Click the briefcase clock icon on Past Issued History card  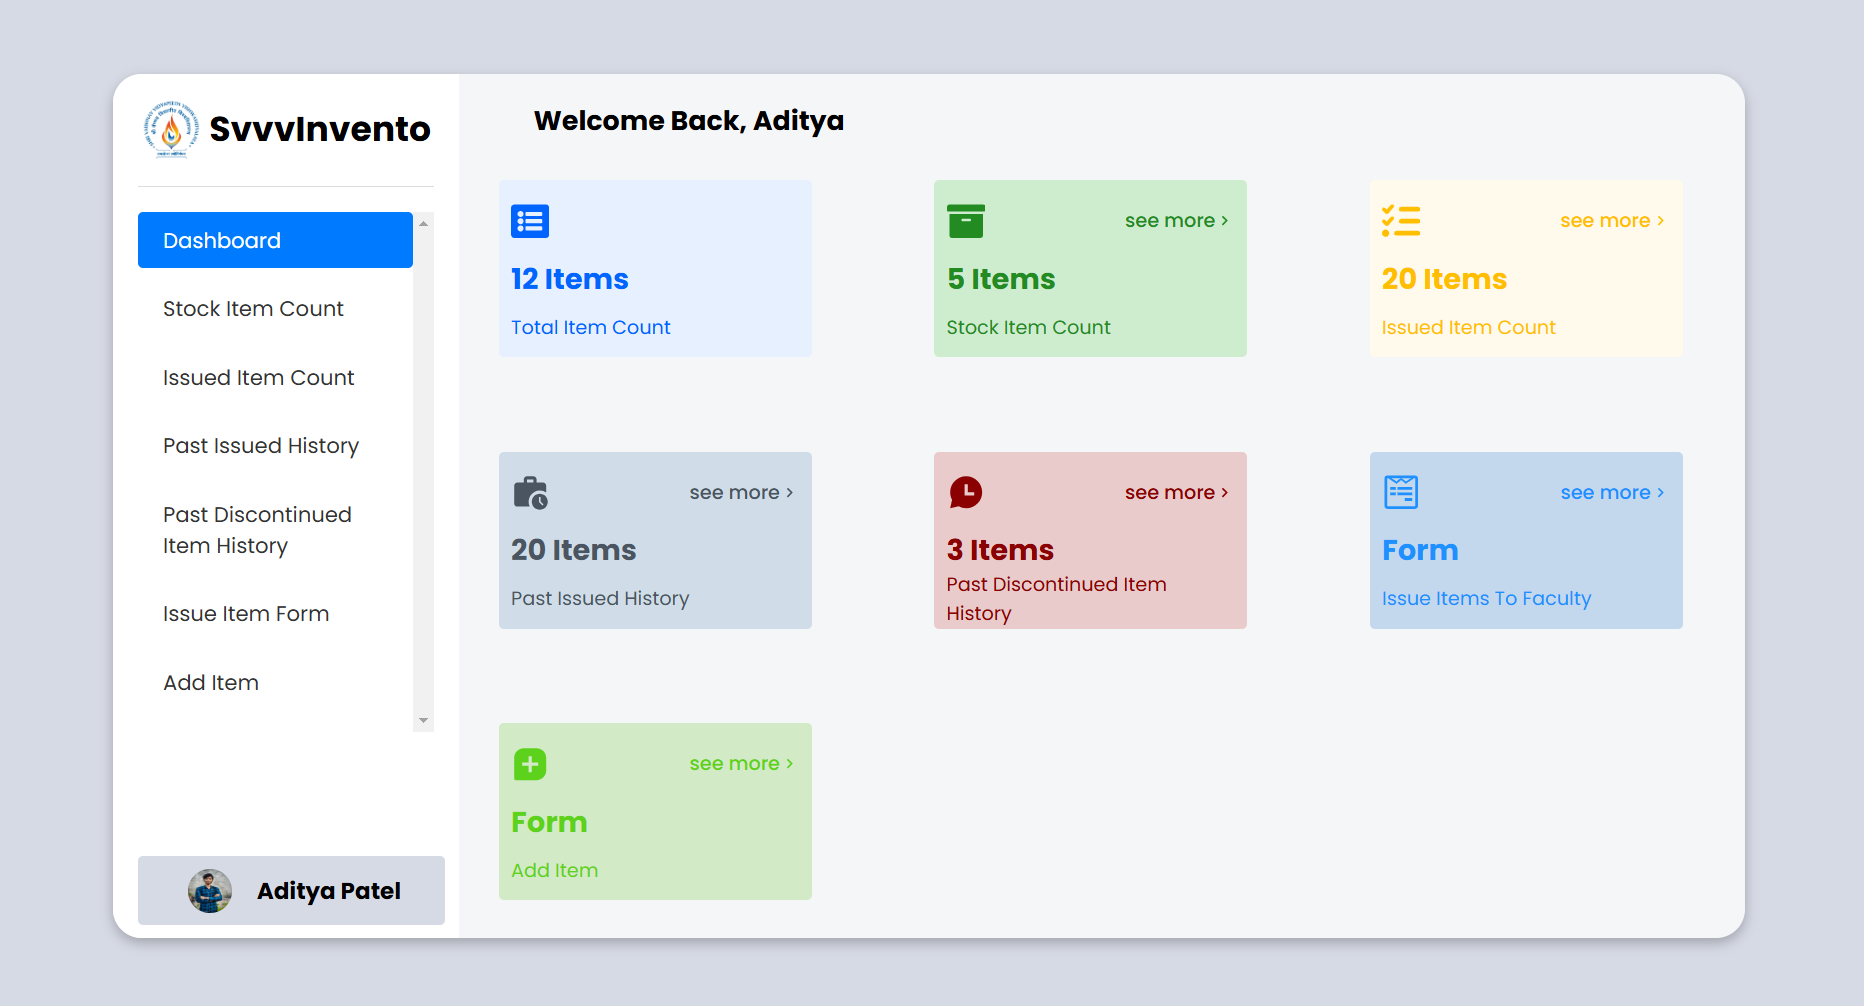[530, 493]
